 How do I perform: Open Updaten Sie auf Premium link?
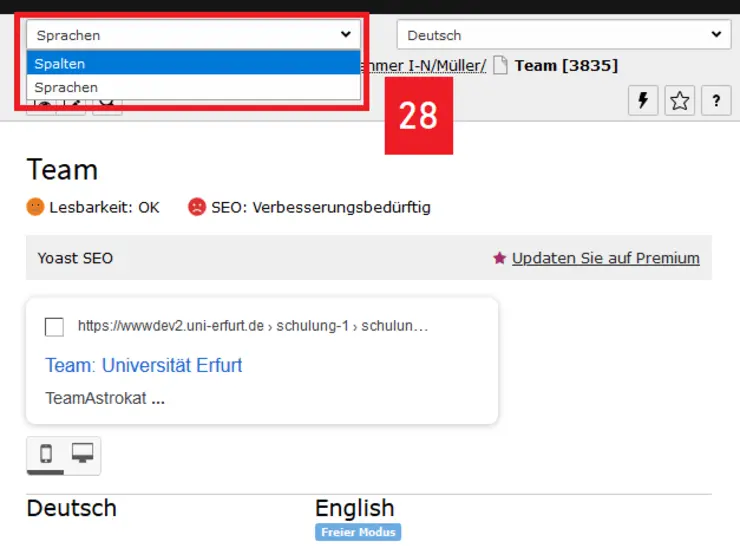605,258
